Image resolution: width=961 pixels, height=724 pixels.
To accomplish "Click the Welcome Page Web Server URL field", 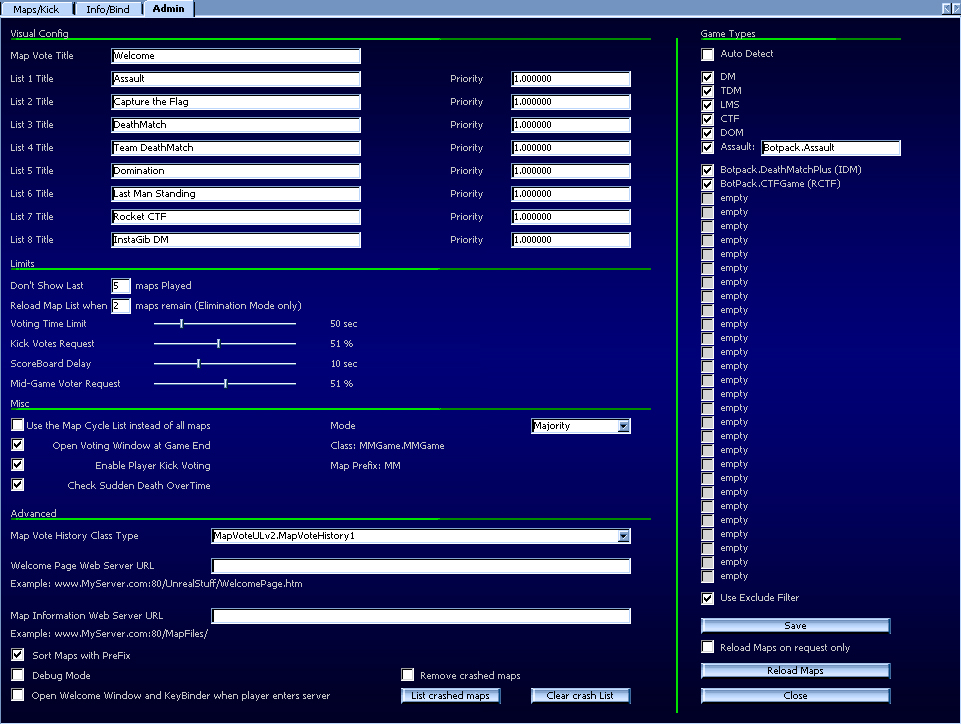I will click(x=420, y=565).
